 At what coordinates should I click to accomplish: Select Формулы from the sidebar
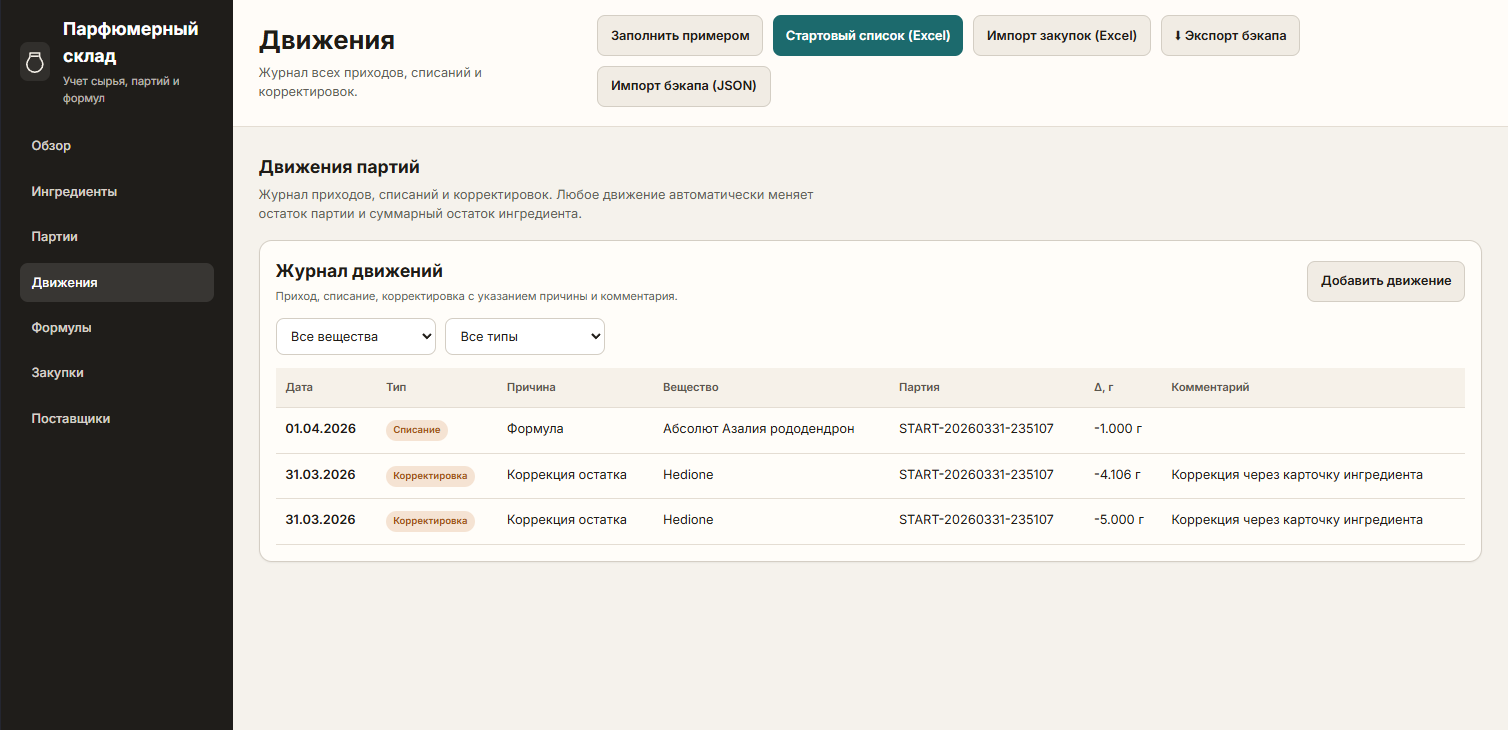(61, 328)
